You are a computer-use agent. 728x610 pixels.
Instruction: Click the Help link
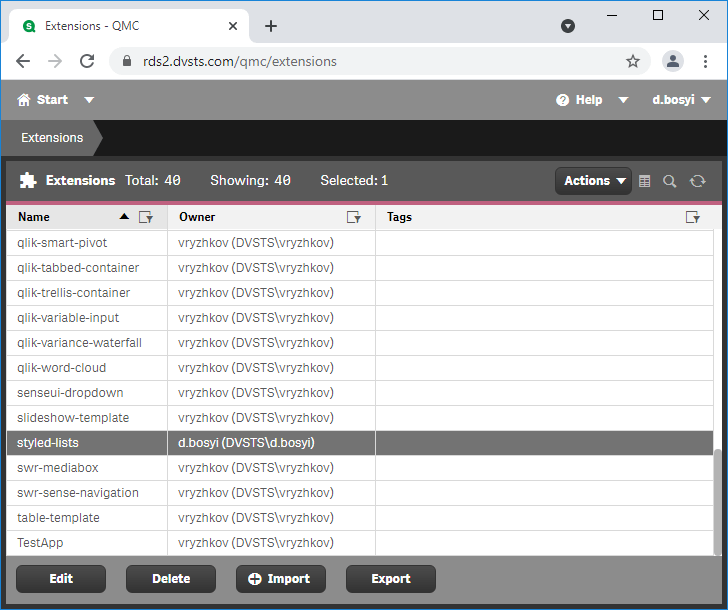589,100
